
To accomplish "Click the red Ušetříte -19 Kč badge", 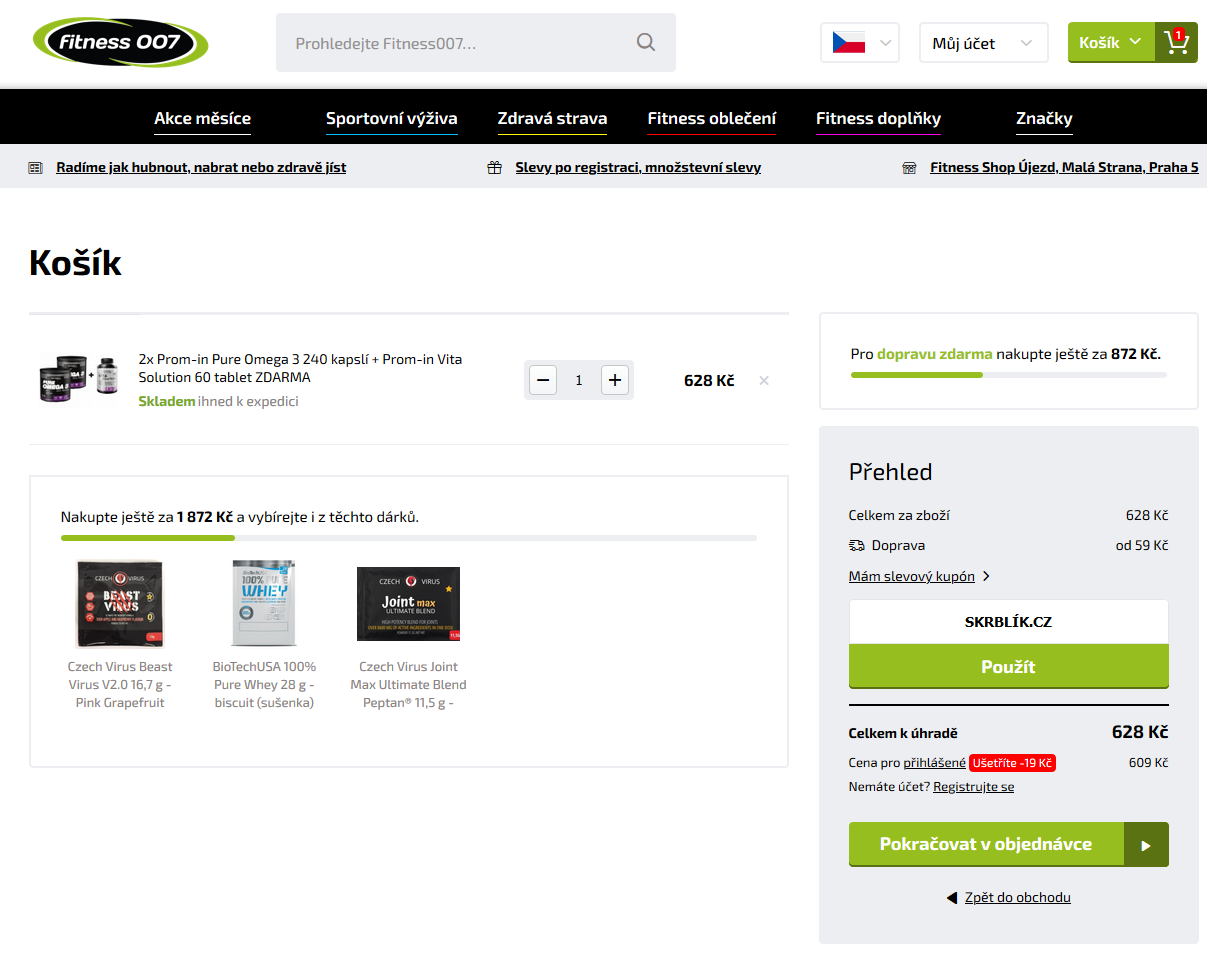I will coord(1012,763).
